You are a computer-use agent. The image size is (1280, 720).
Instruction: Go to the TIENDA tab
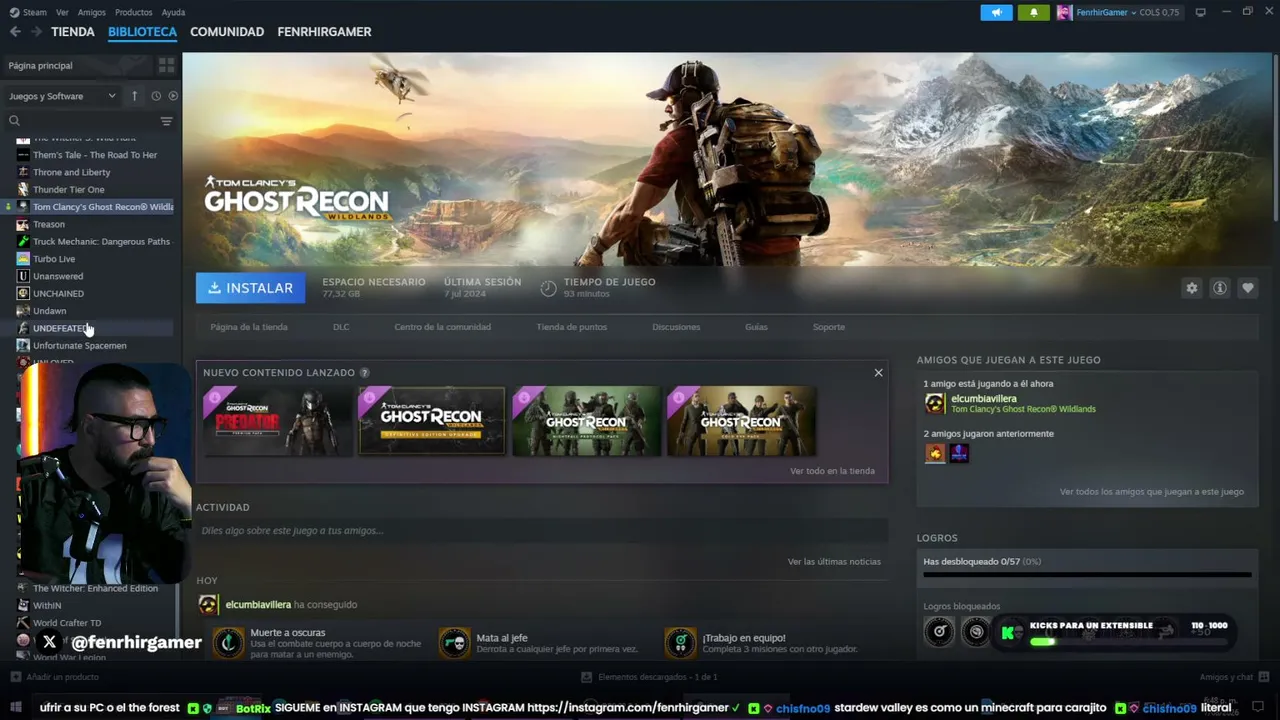[73, 32]
